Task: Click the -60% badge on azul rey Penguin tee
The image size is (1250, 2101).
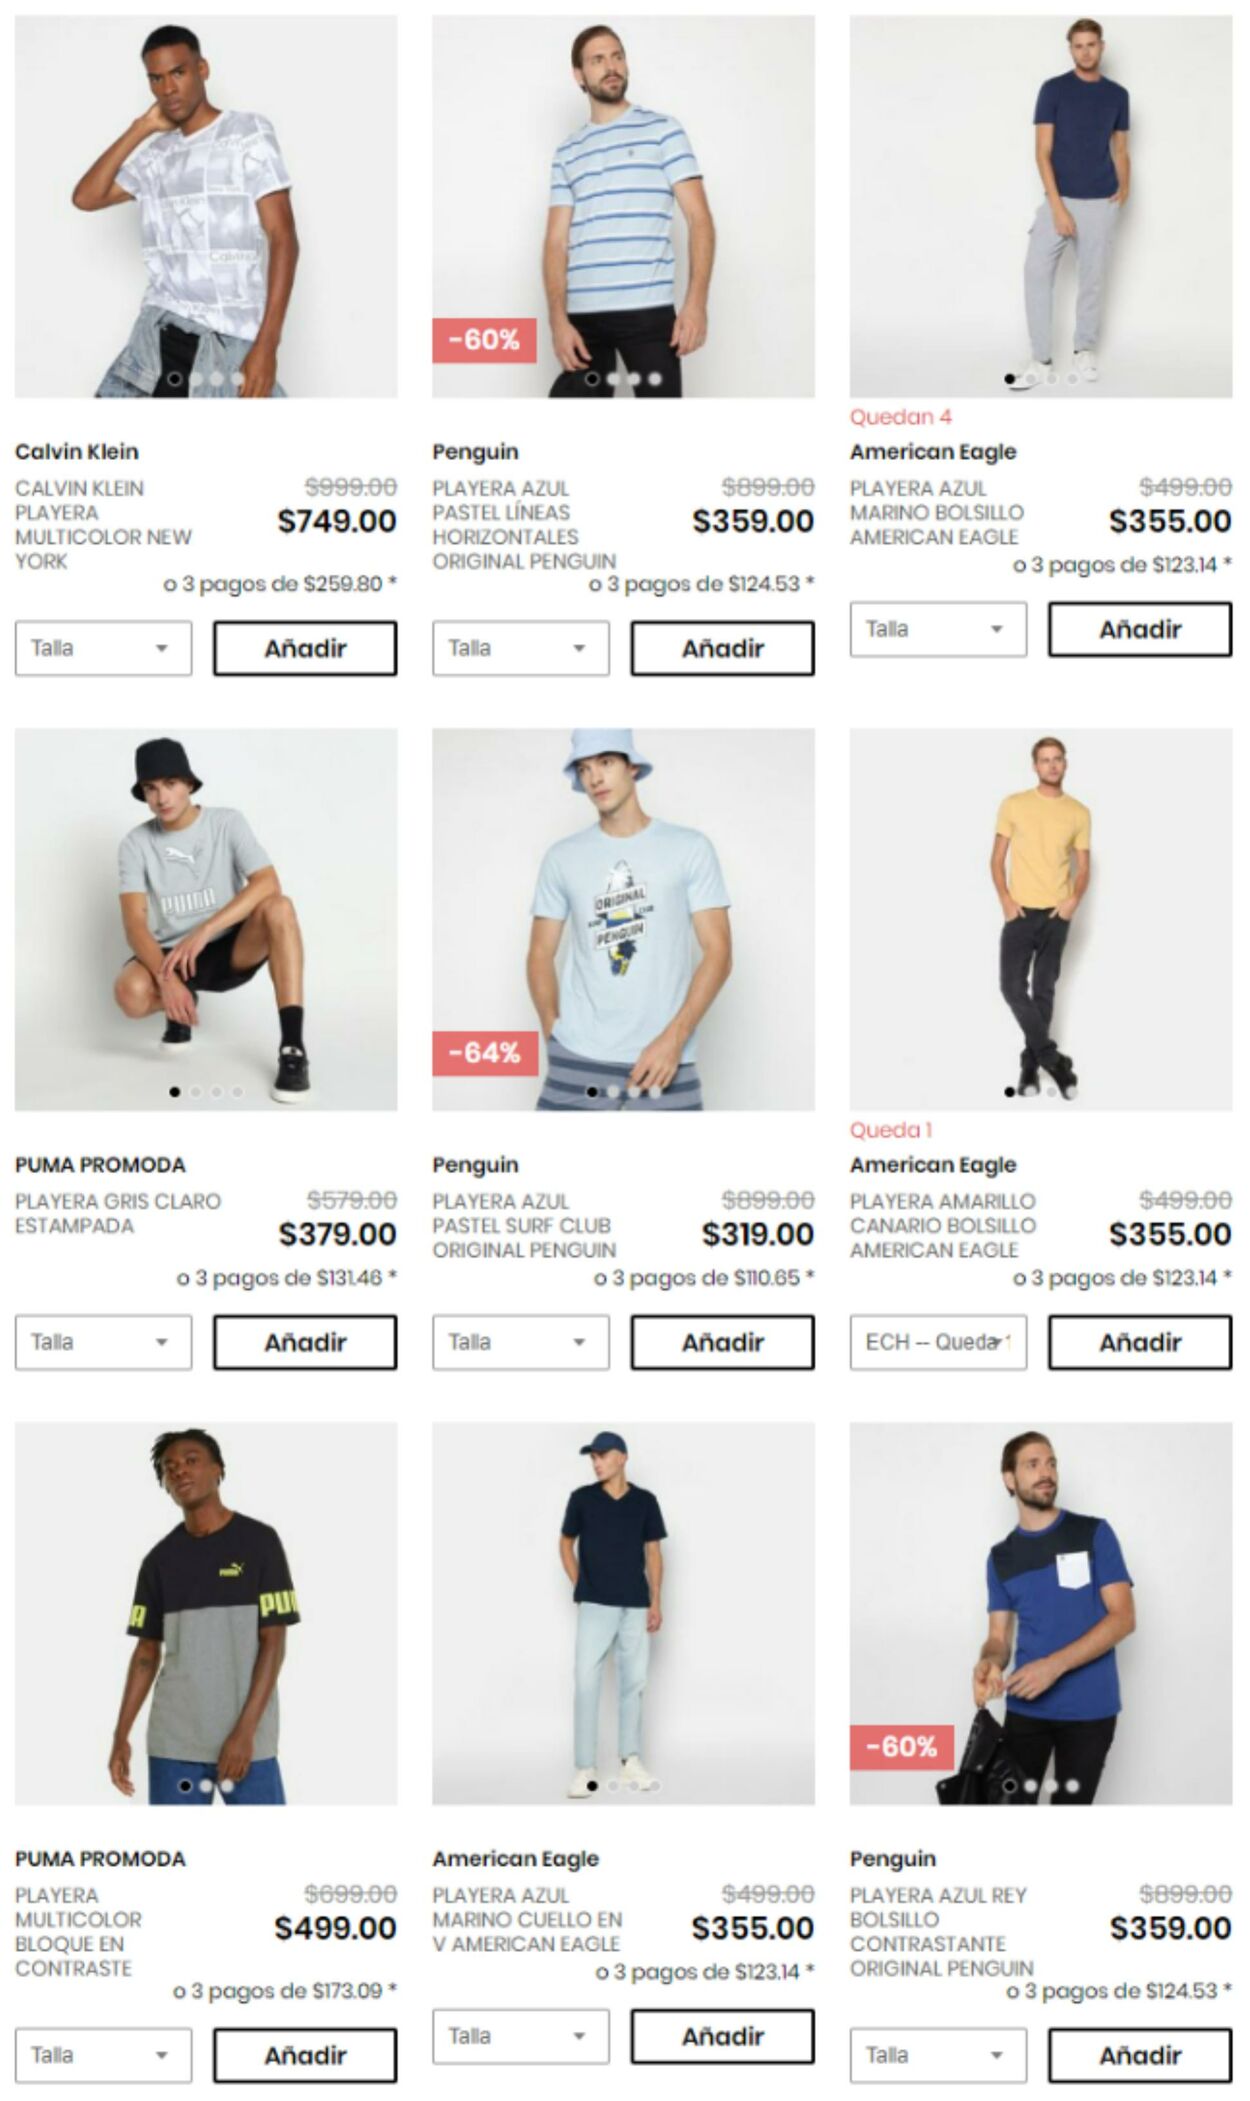Action: coord(902,1747)
